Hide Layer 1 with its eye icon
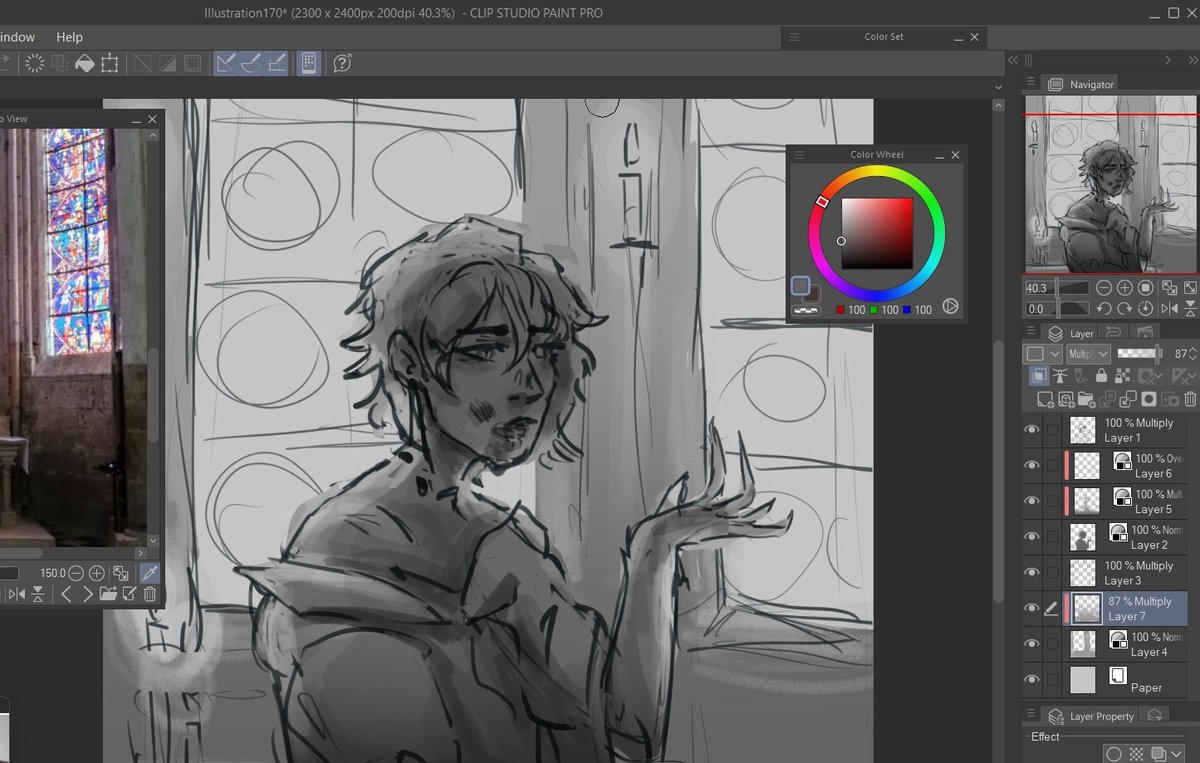1200x763 pixels. (1032, 430)
